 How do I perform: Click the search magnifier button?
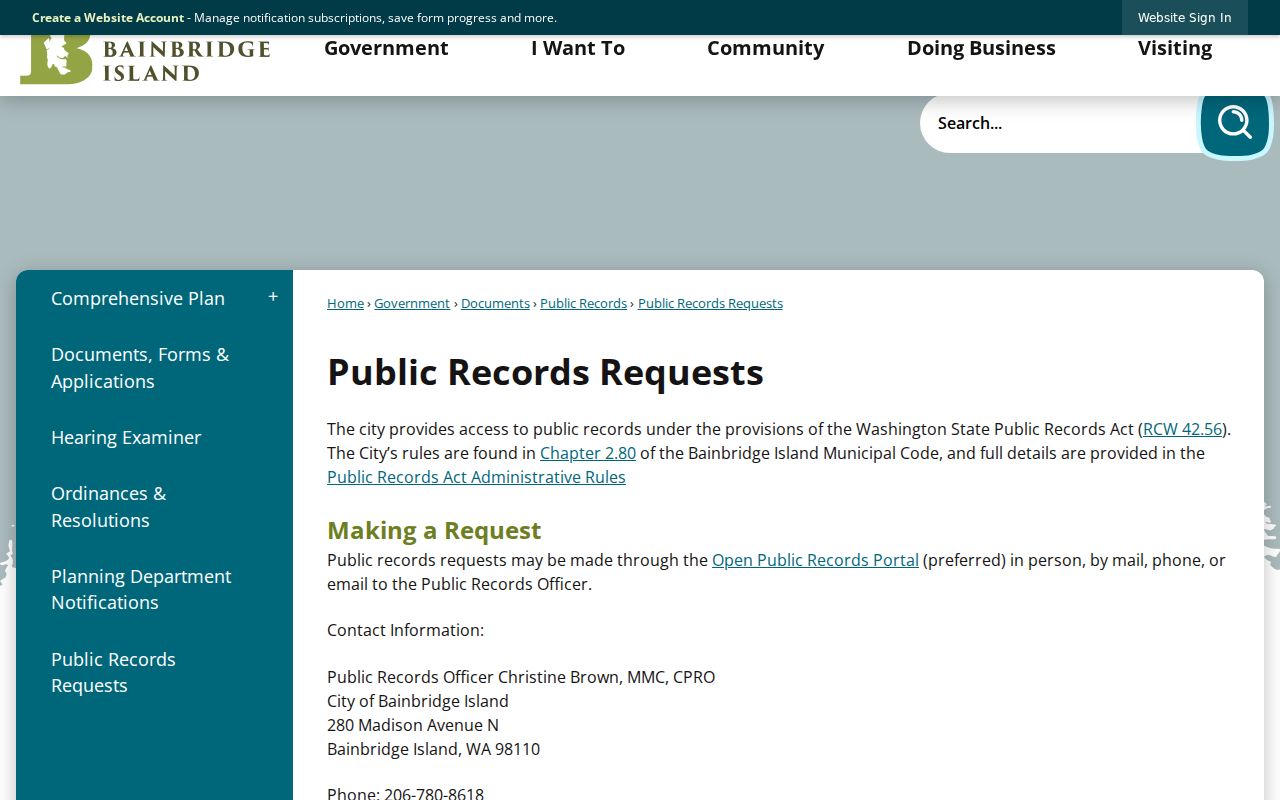tap(1234, 123)
